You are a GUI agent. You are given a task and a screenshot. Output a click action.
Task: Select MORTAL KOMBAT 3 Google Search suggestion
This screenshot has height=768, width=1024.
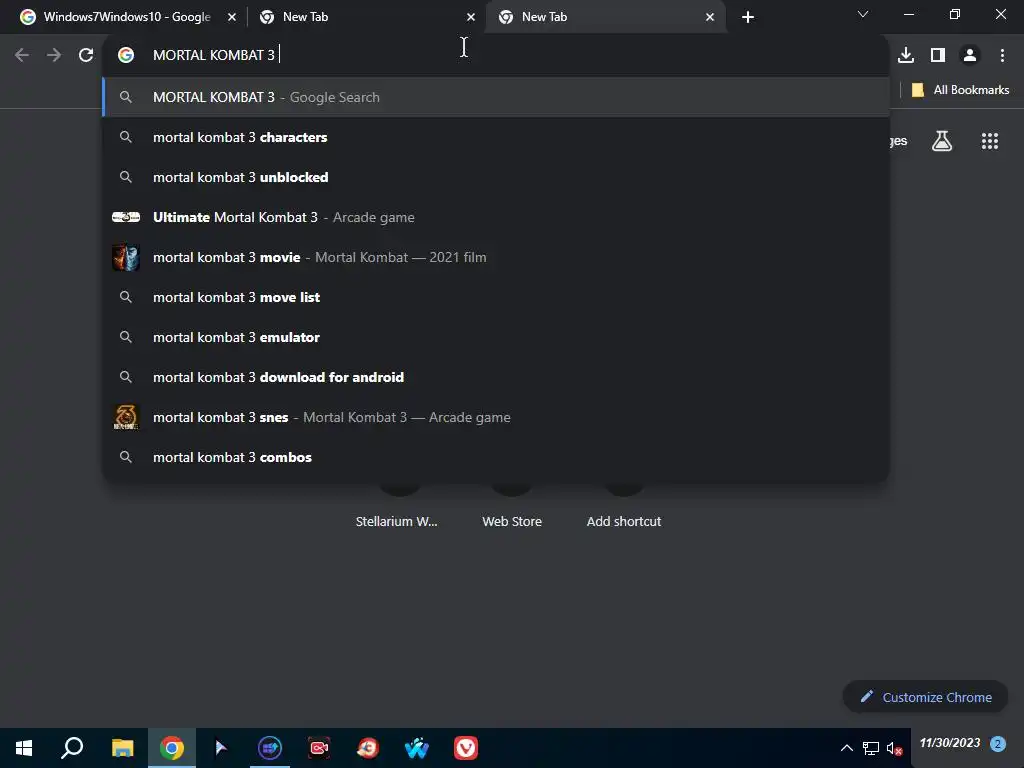(496, 97)
